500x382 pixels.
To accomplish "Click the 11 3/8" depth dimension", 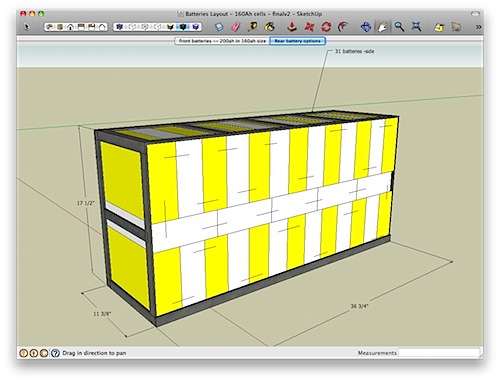I will pos(102,314).
